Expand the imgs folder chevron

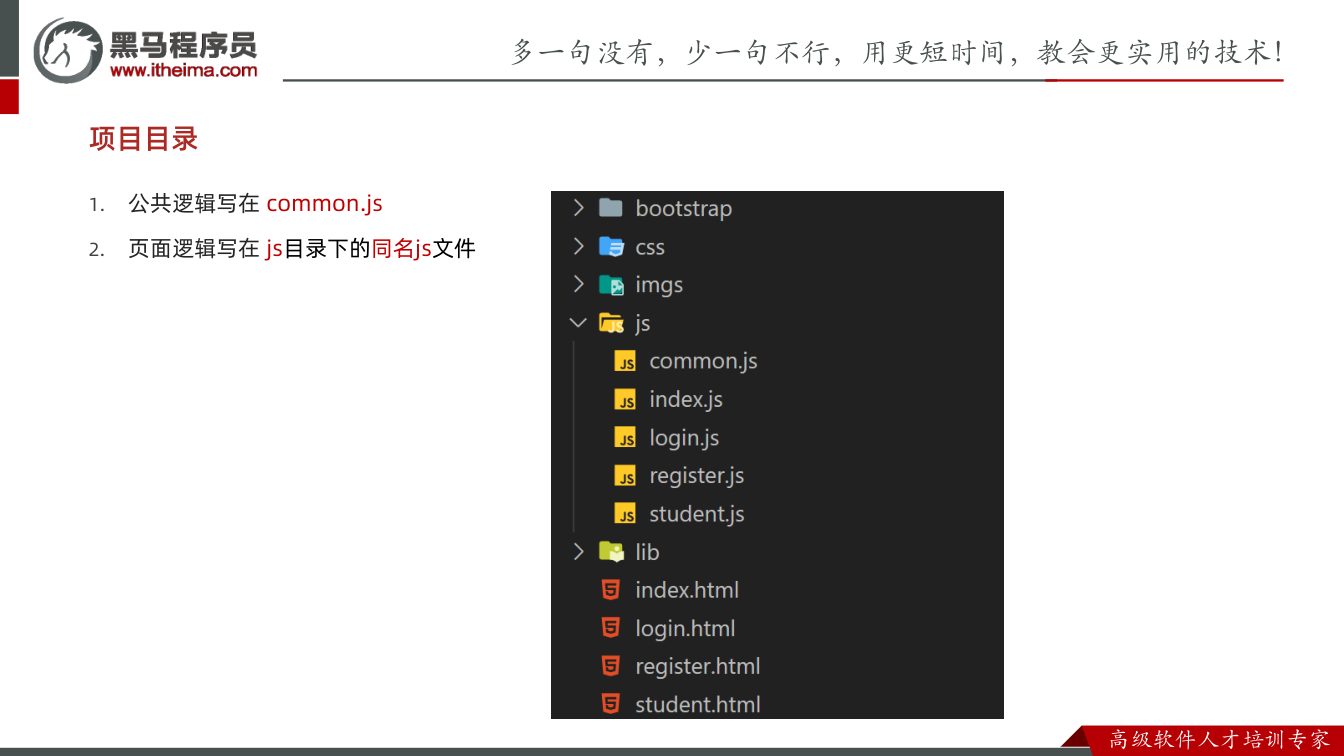[x=578, y=284]
